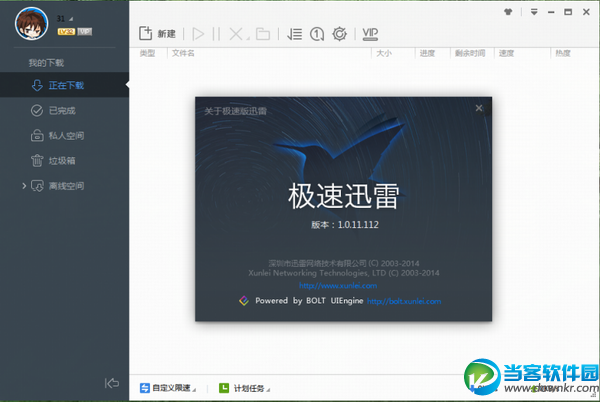Open download folder with the folder icon
The height and width of the screenshot is (402, 600).
263,34
